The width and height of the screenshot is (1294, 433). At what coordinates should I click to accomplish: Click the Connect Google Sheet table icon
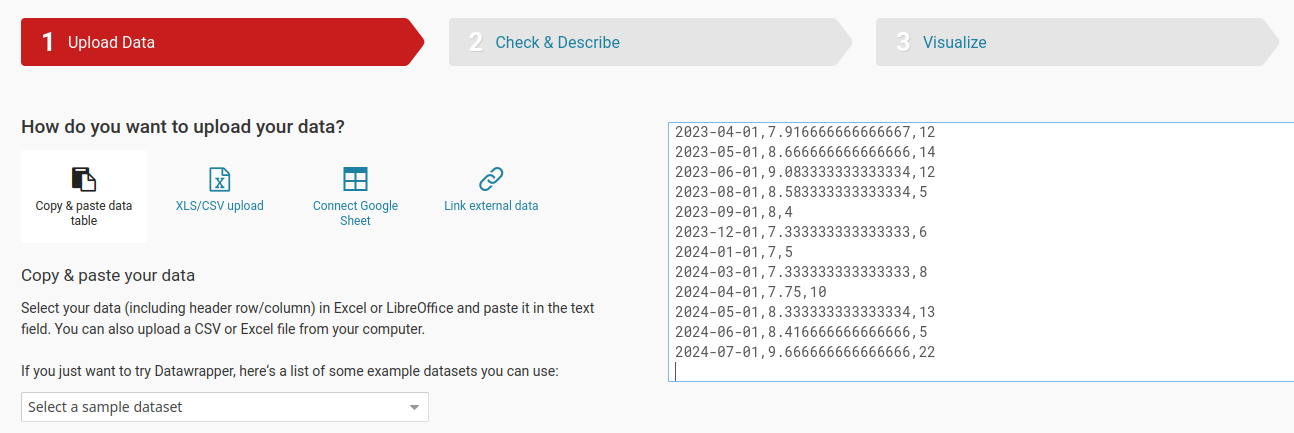pyautogui.click(x=355, y=179)
